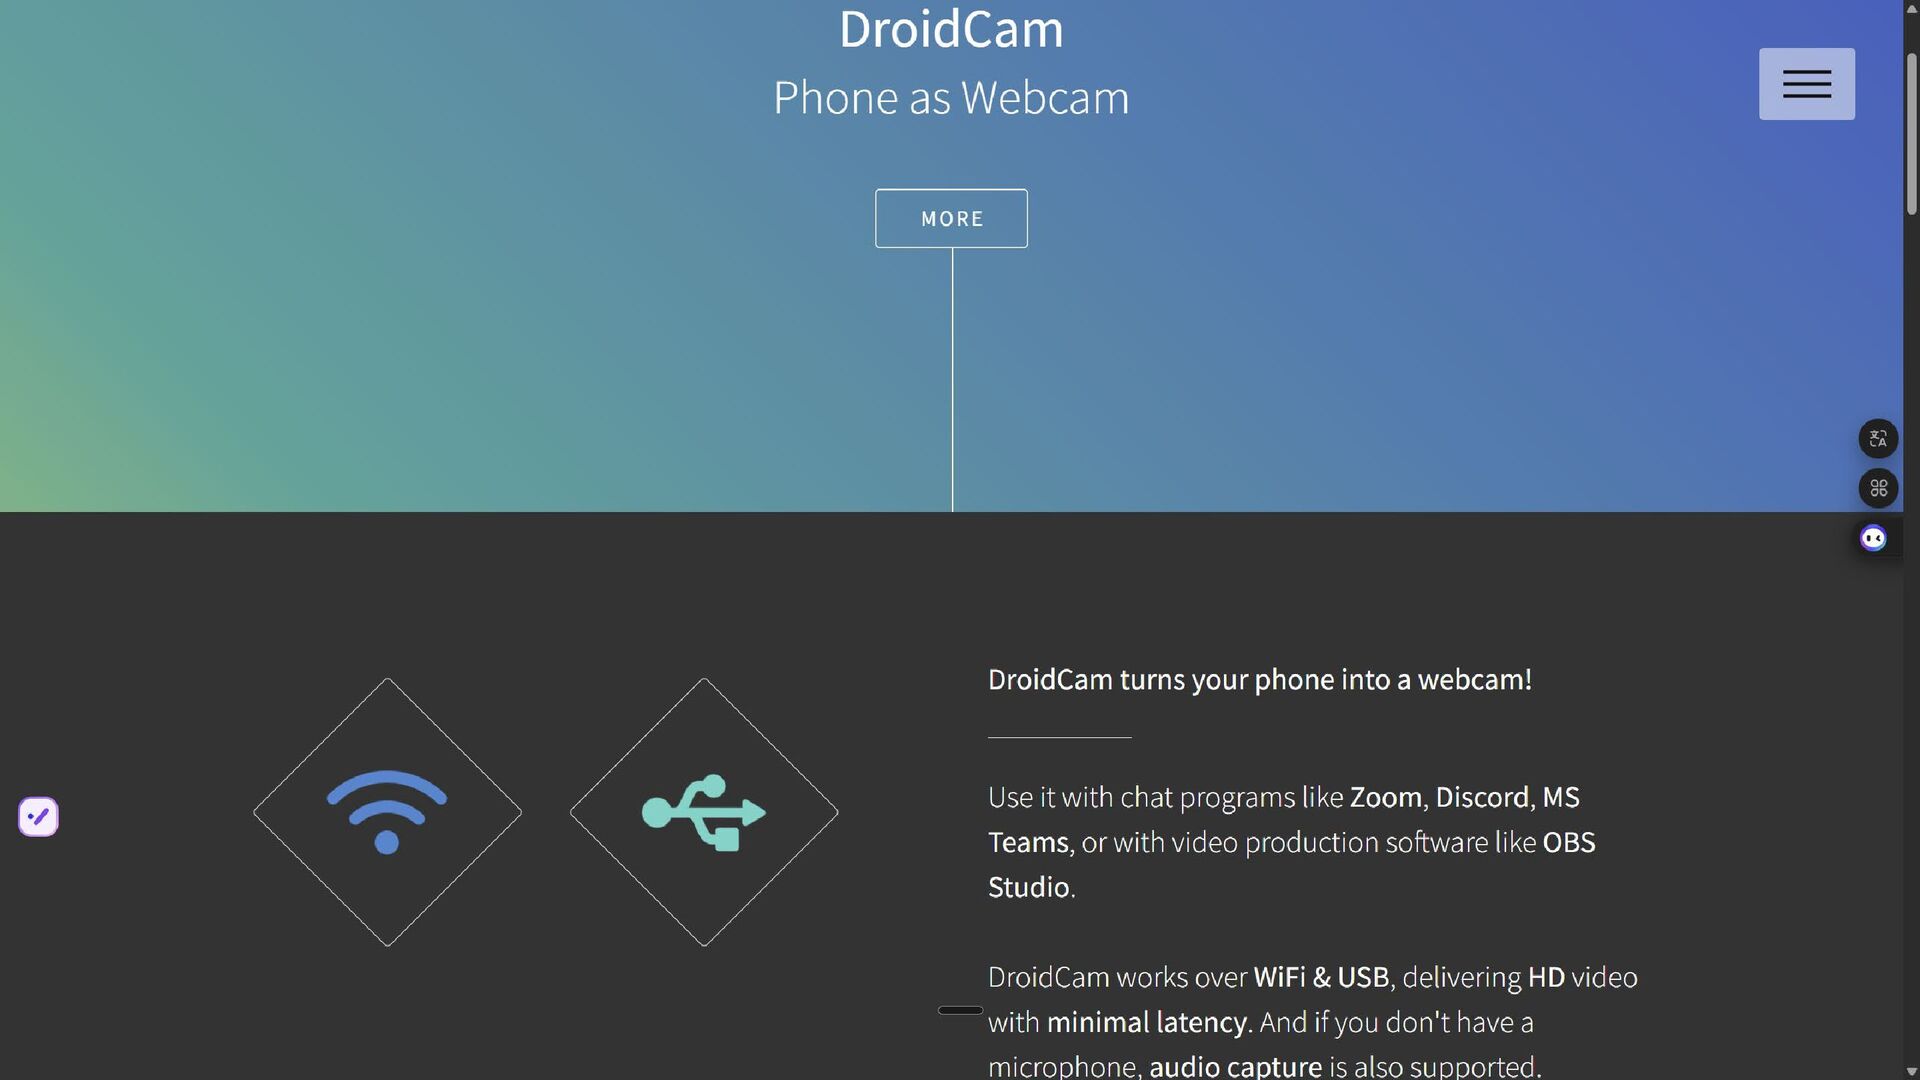Click the MORE button
Viewport: 1920px width, 1080px height.
(951, 218)
